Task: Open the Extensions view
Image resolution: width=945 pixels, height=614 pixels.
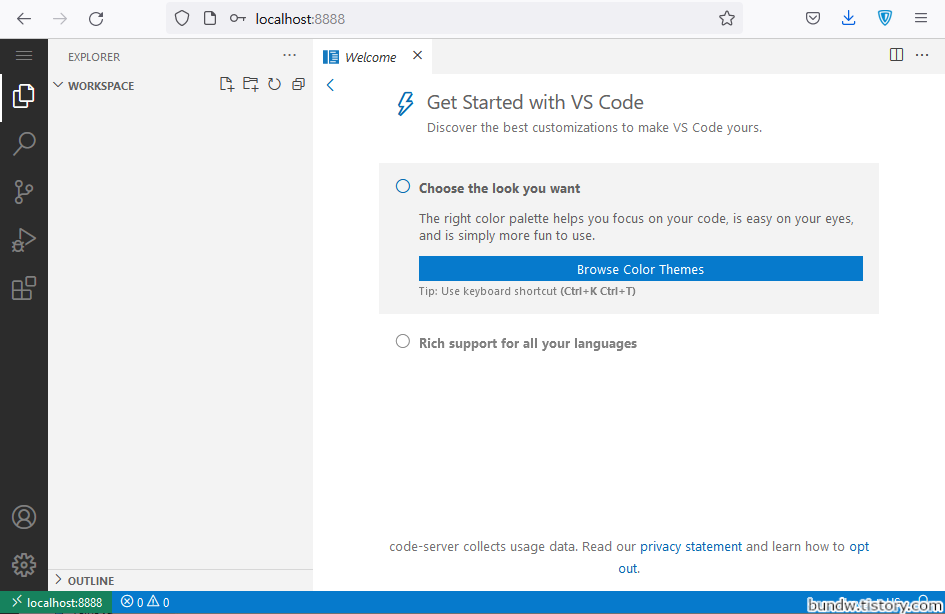Action: [x=24, y=288]
